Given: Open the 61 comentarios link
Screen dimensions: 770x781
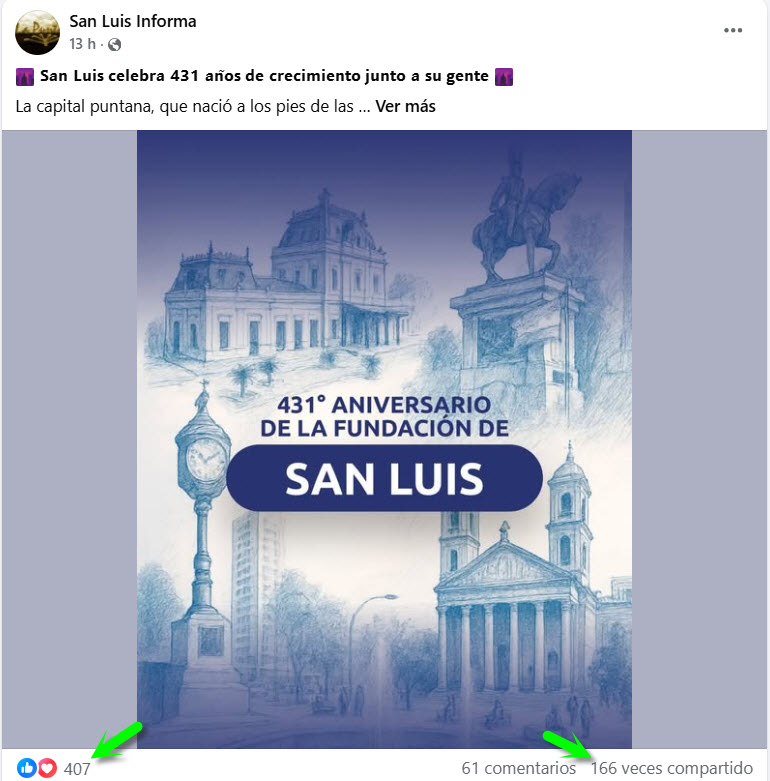Looking at the screenshot, I should [x=518, y=768].
